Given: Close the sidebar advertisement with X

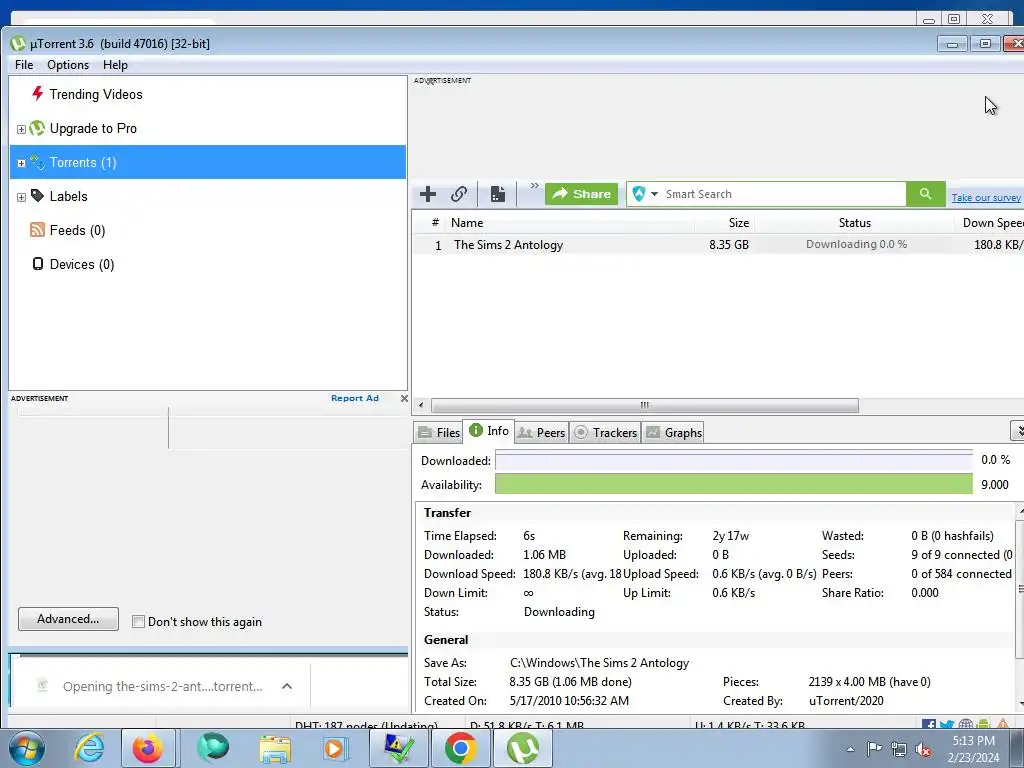Looking at the screenshot, I should point(404,398).
